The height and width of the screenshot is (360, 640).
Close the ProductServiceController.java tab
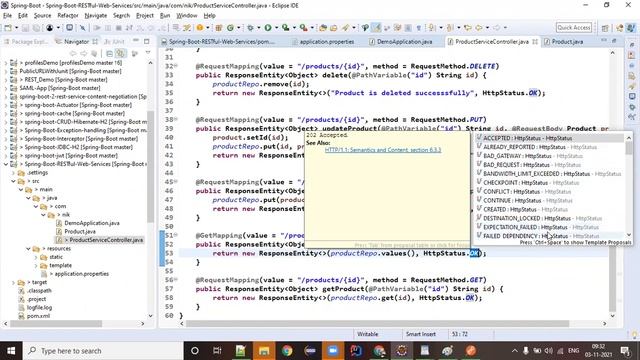click(535, 42)
